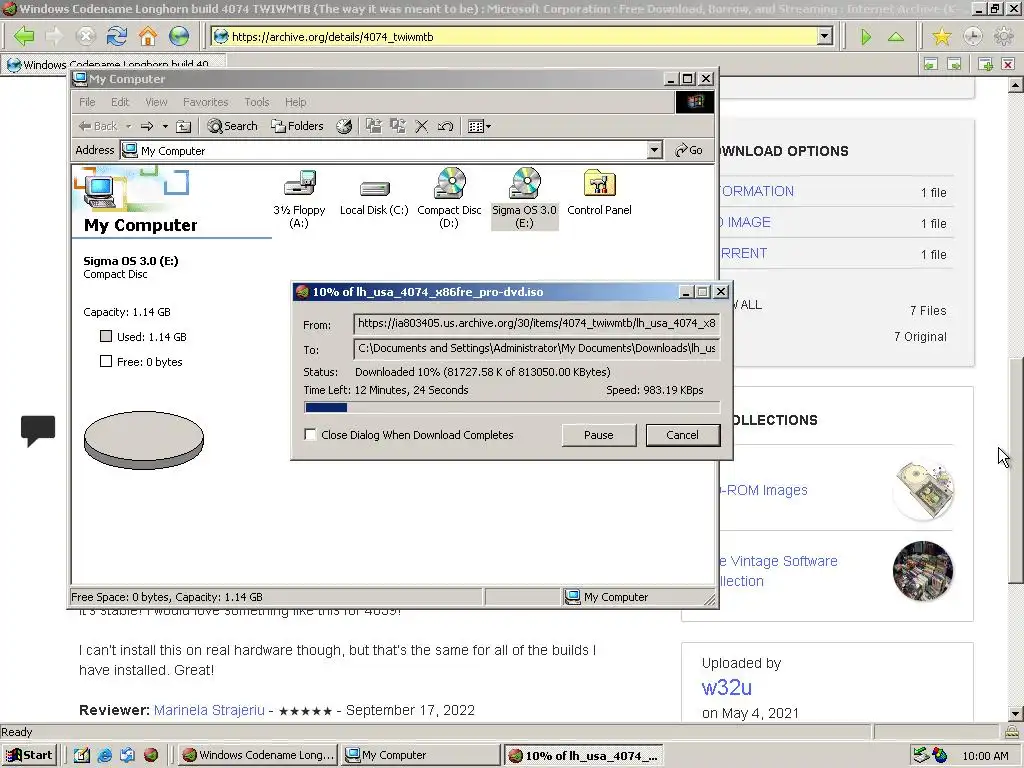Click the Move To icon in My Computer
The height and width of the screenshot is (768, 1024).
pyautogui.click(x=374, y=126)
